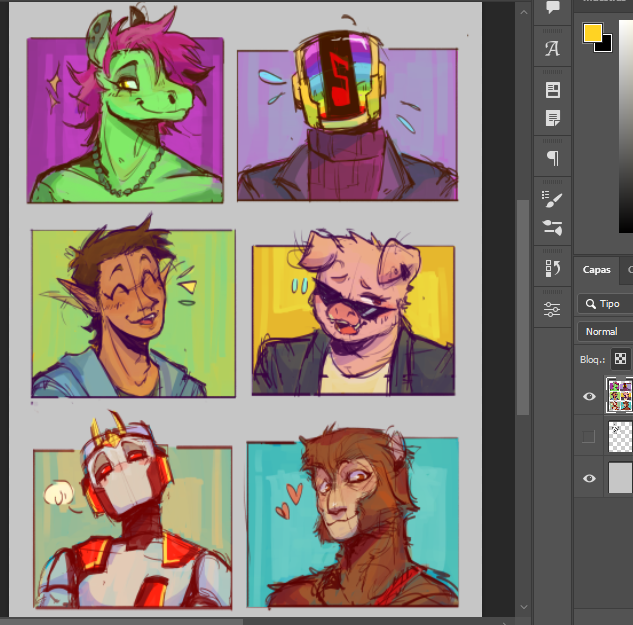Screen dimensions: 633x625
Task: Hide the top artwork layer
Action: [x=589, y=396]
